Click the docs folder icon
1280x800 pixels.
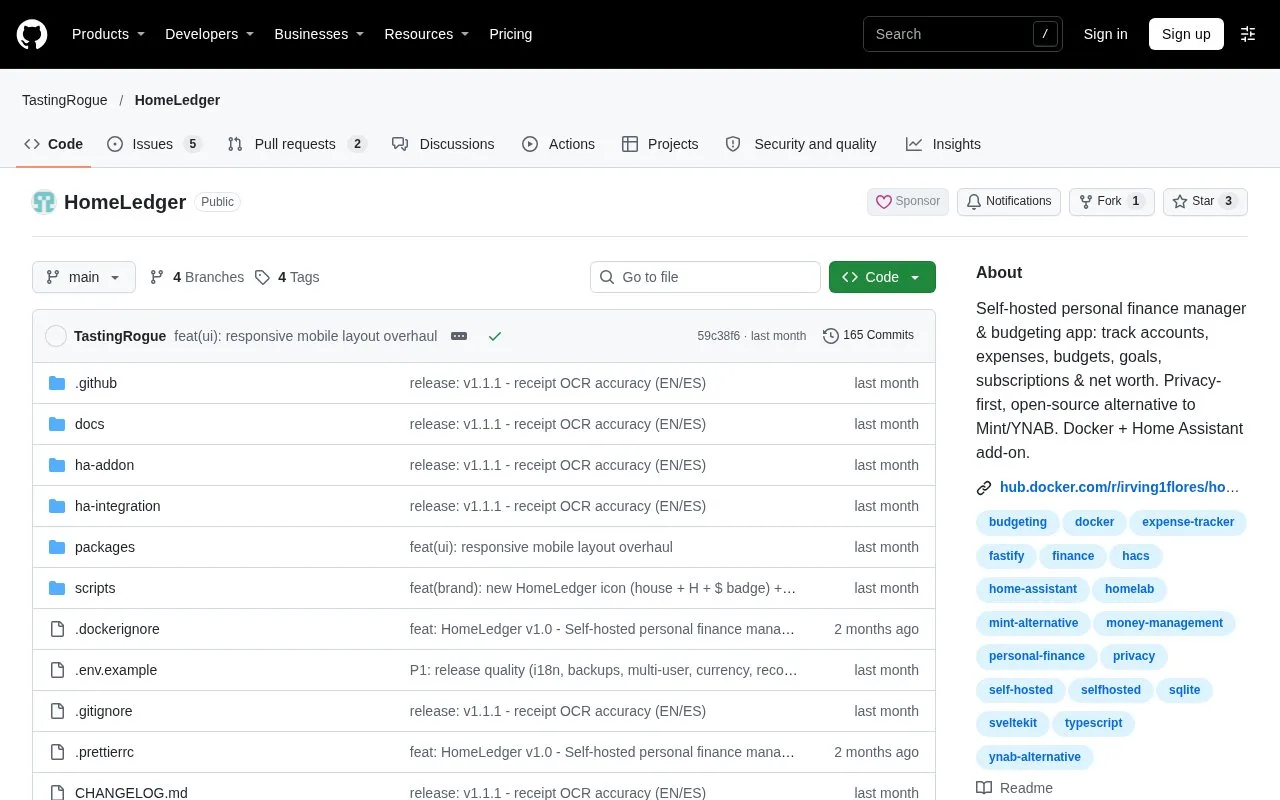pos(57,424)
